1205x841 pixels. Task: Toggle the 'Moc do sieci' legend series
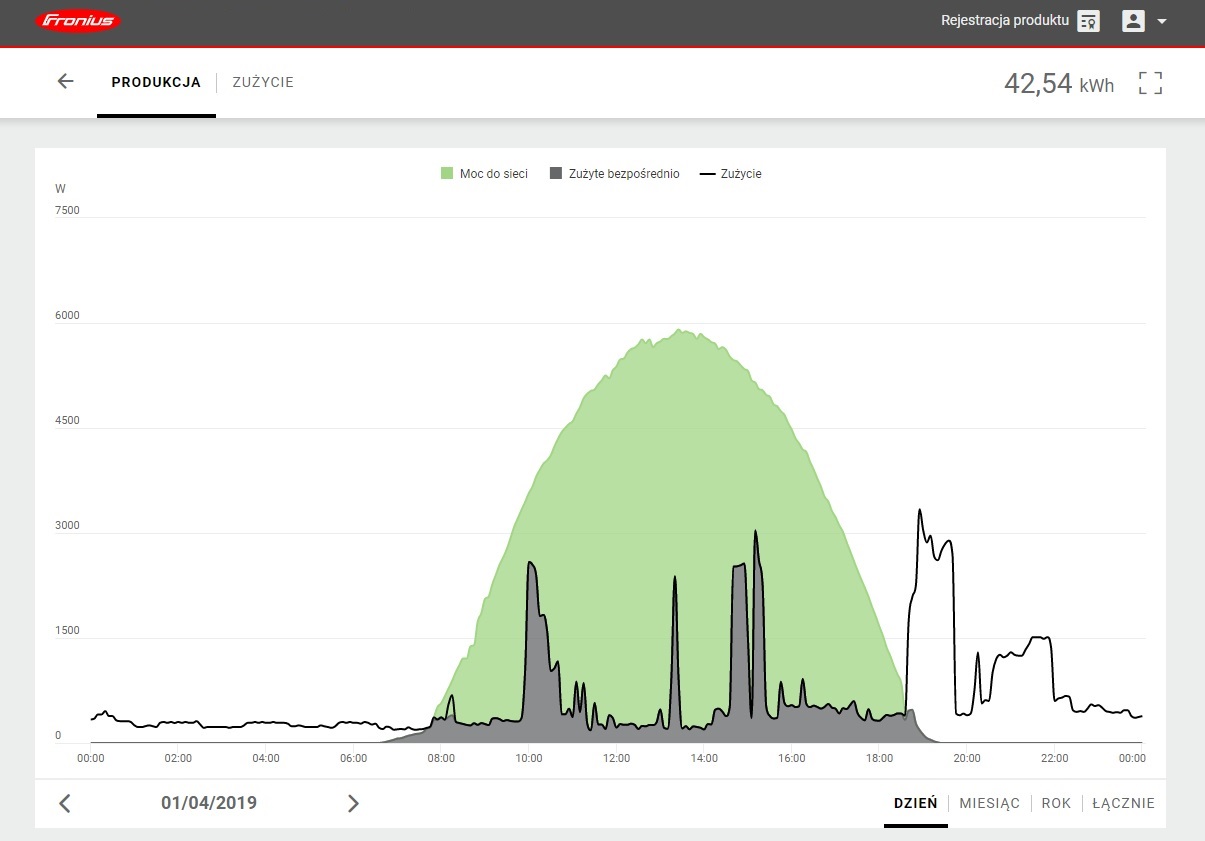[485, 174]
